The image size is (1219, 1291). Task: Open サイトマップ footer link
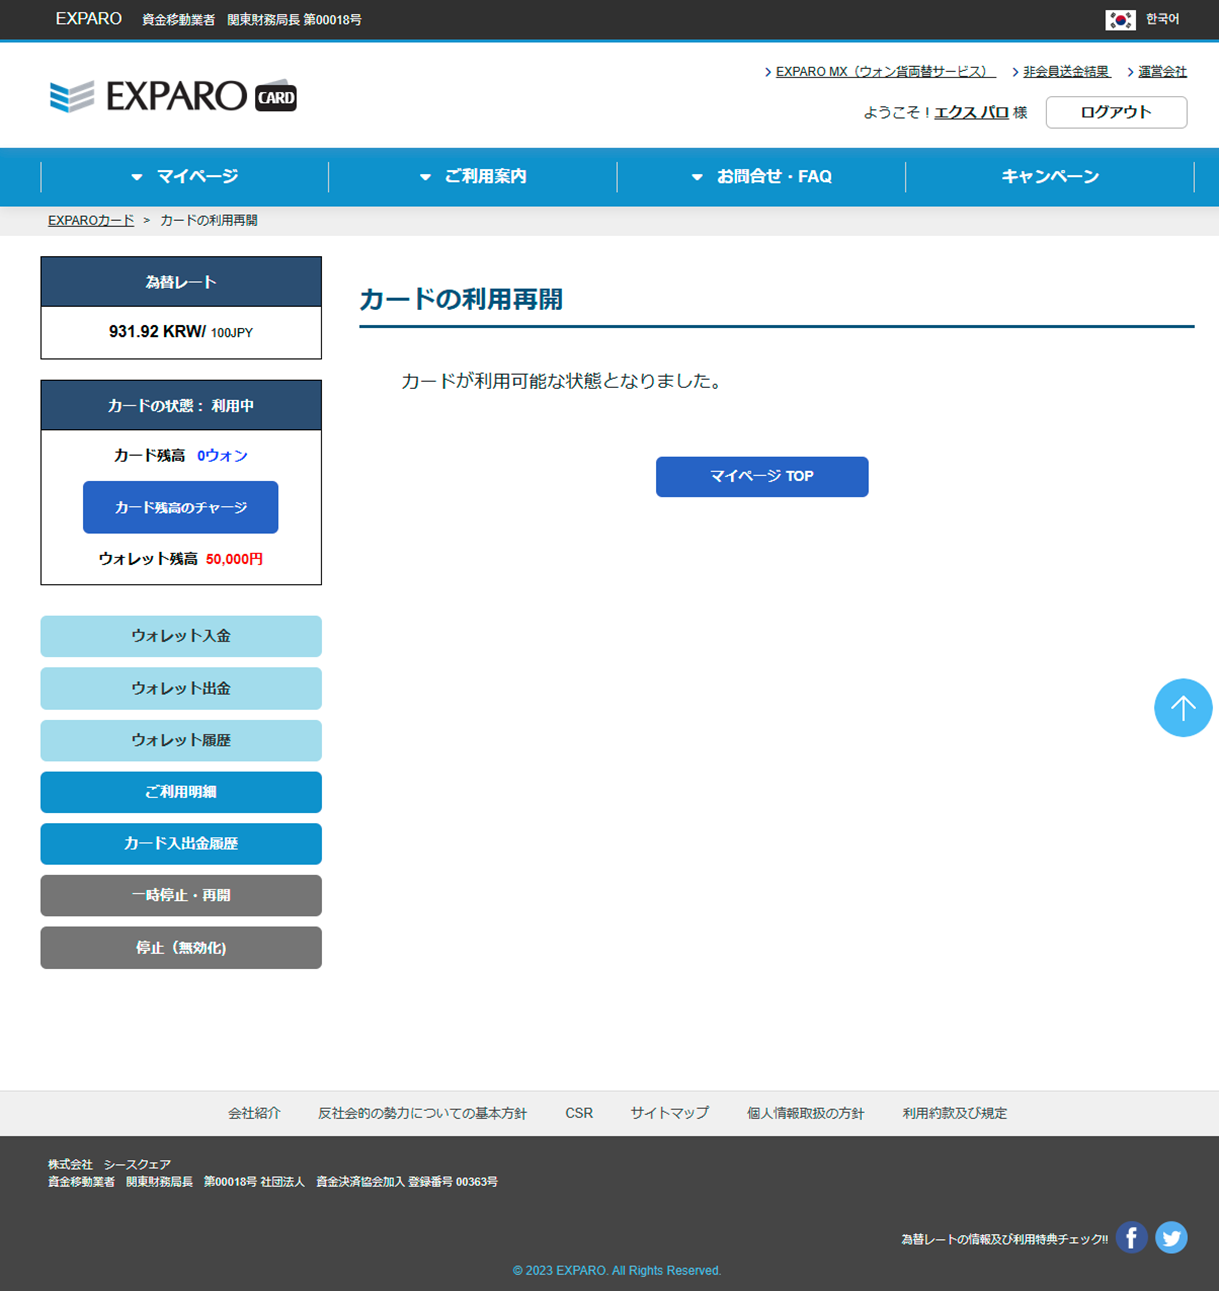669,1113
